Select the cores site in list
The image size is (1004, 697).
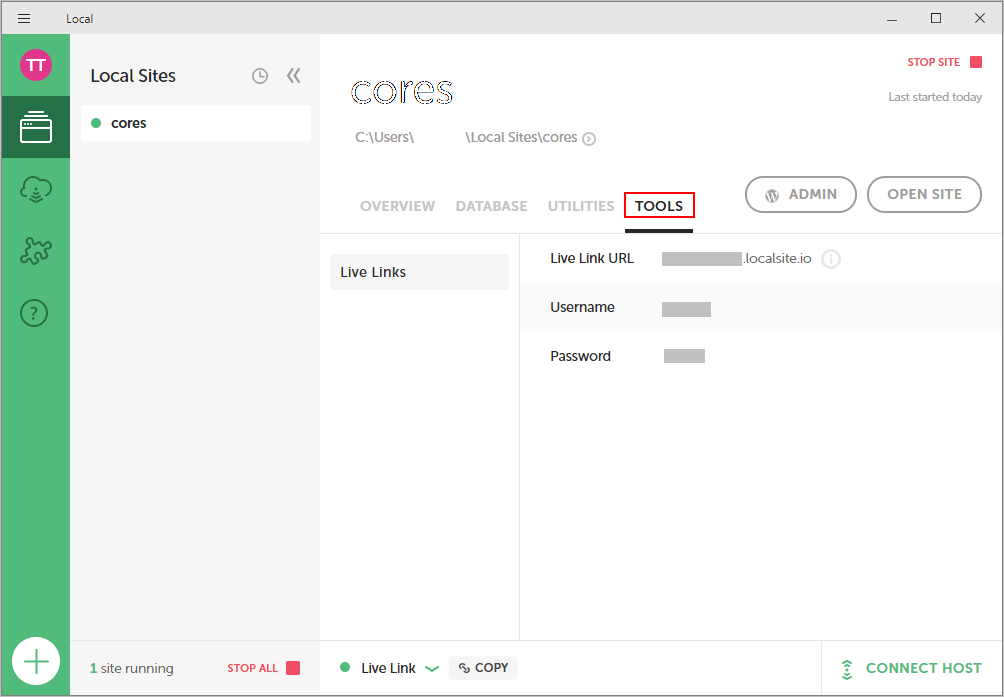[x=196, y=123]
